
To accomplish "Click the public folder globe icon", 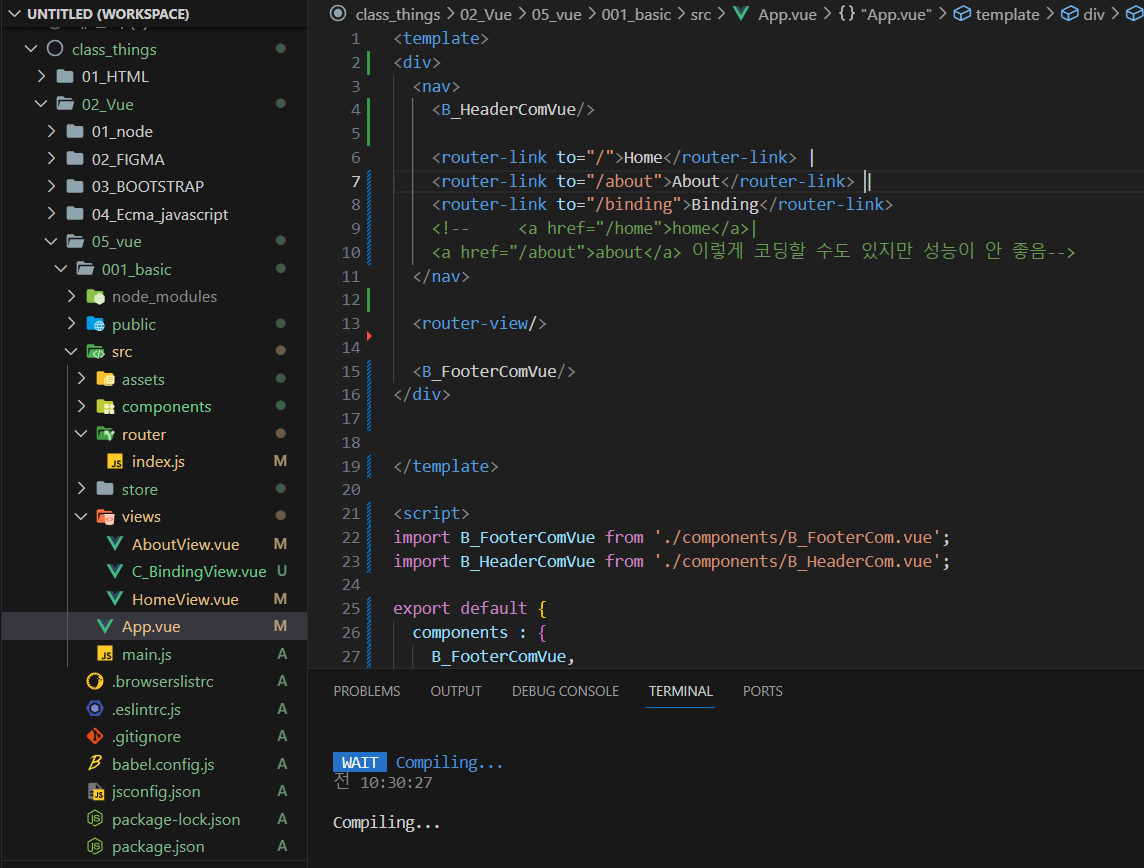I will (x=96, y=324).
